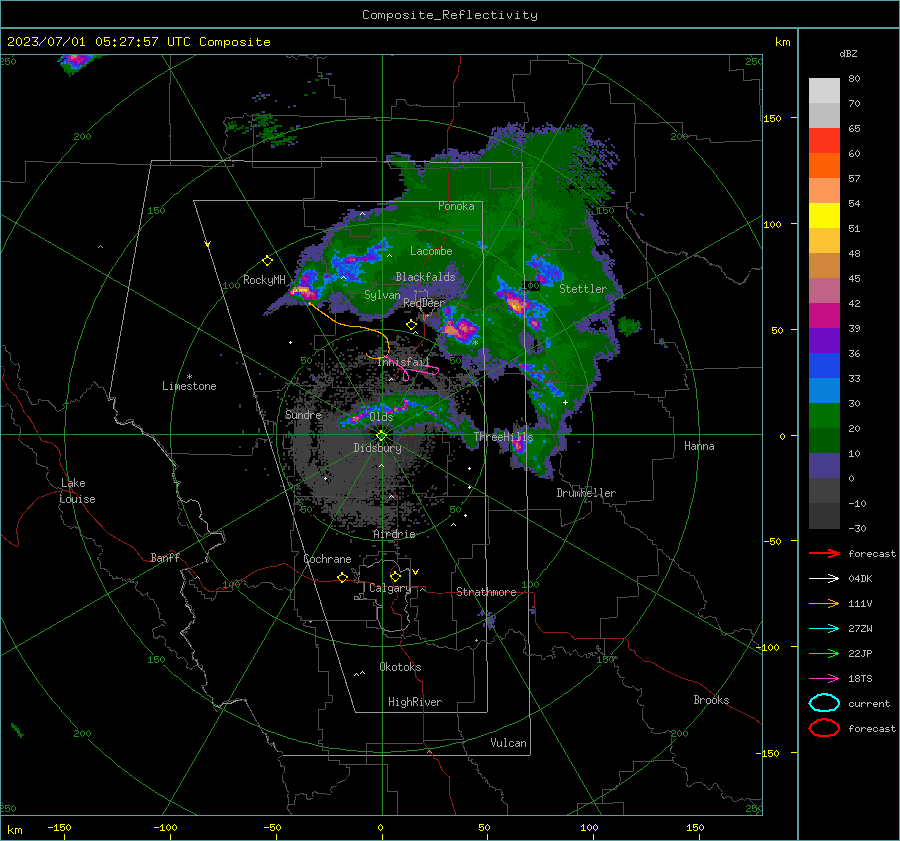Select the Olds label inside storm echo
This screenshot has height=841, width=900.
tap(381, 417)
